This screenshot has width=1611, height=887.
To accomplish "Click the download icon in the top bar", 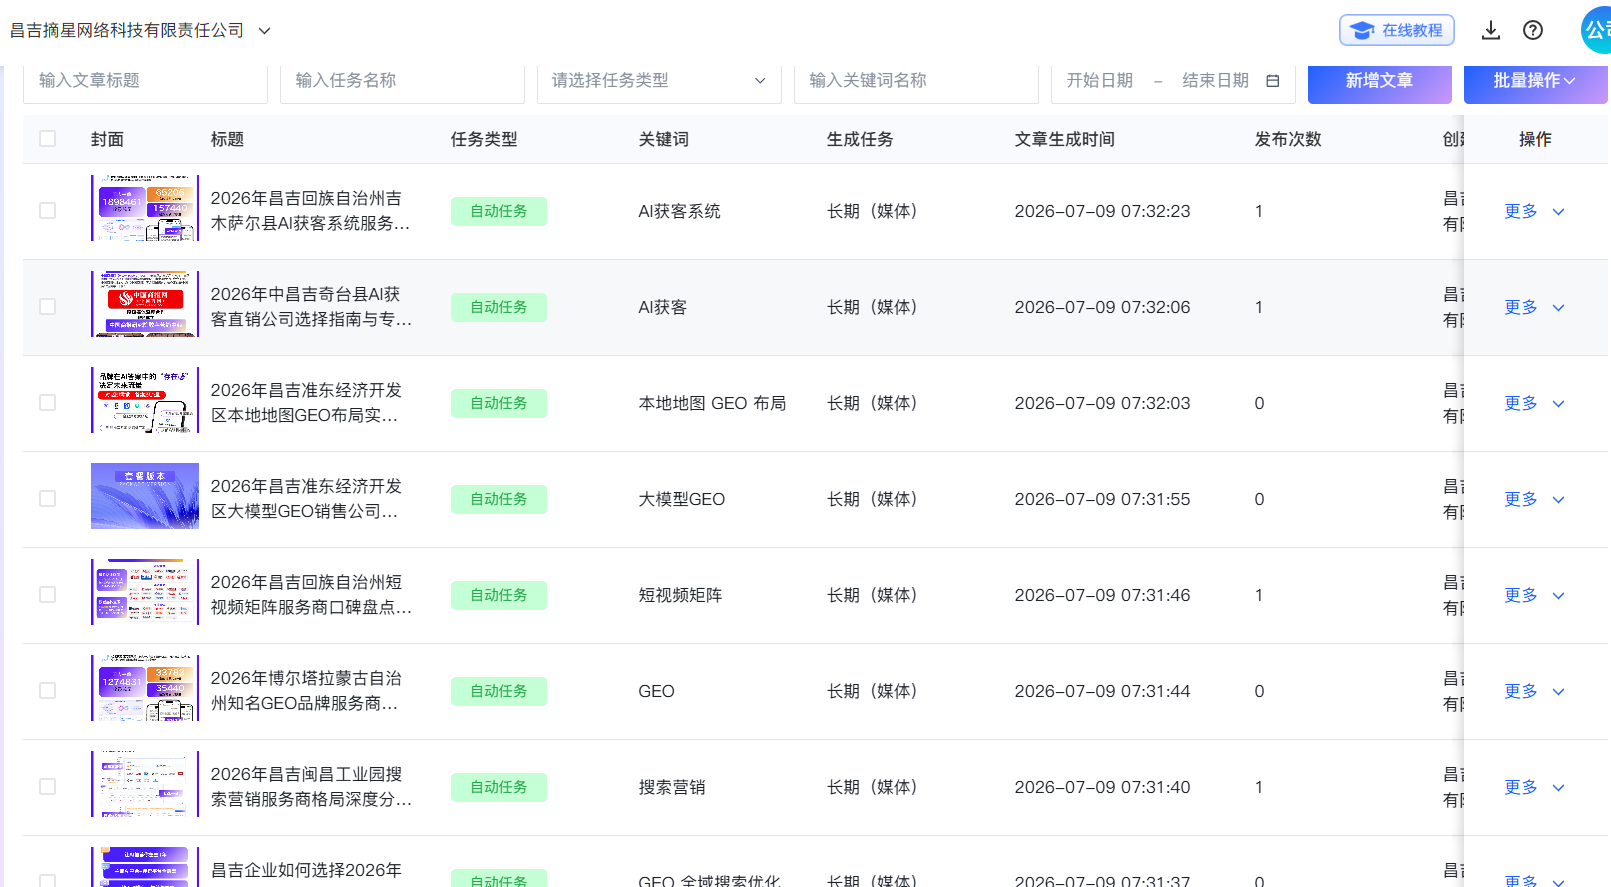I will coord(1490,30).
